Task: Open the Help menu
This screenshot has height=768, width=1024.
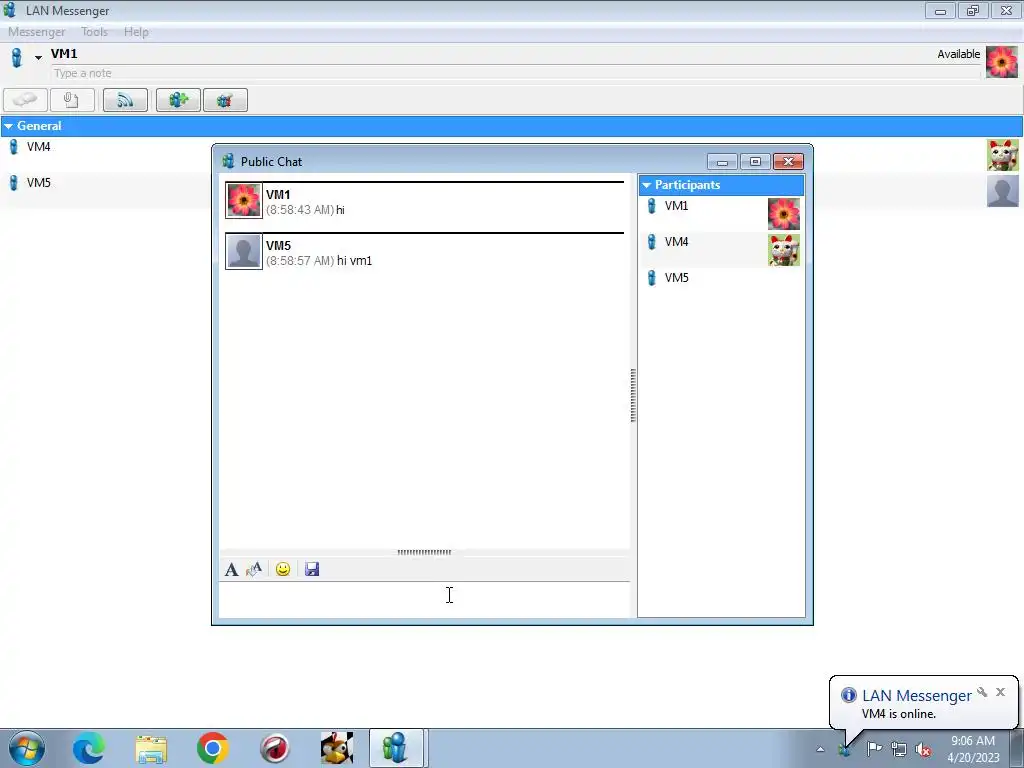Action: [x=136, y=31]
